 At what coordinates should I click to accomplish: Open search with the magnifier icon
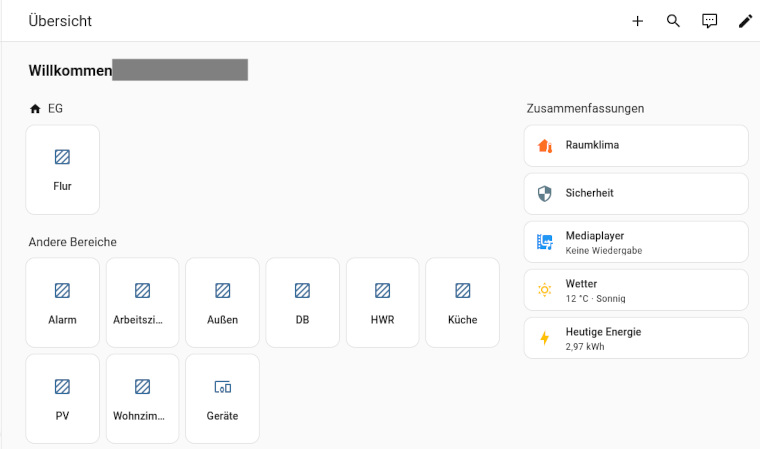(673, 21)
